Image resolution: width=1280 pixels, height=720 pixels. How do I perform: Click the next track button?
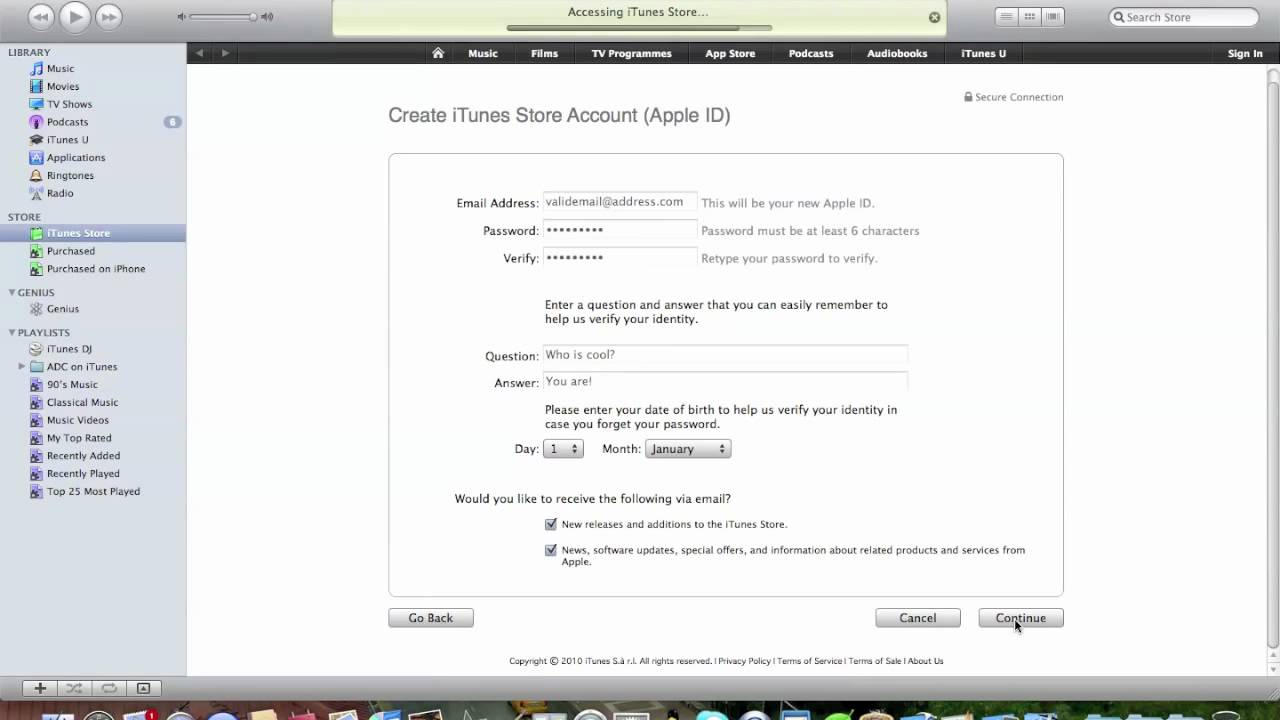tap(108, 17)
